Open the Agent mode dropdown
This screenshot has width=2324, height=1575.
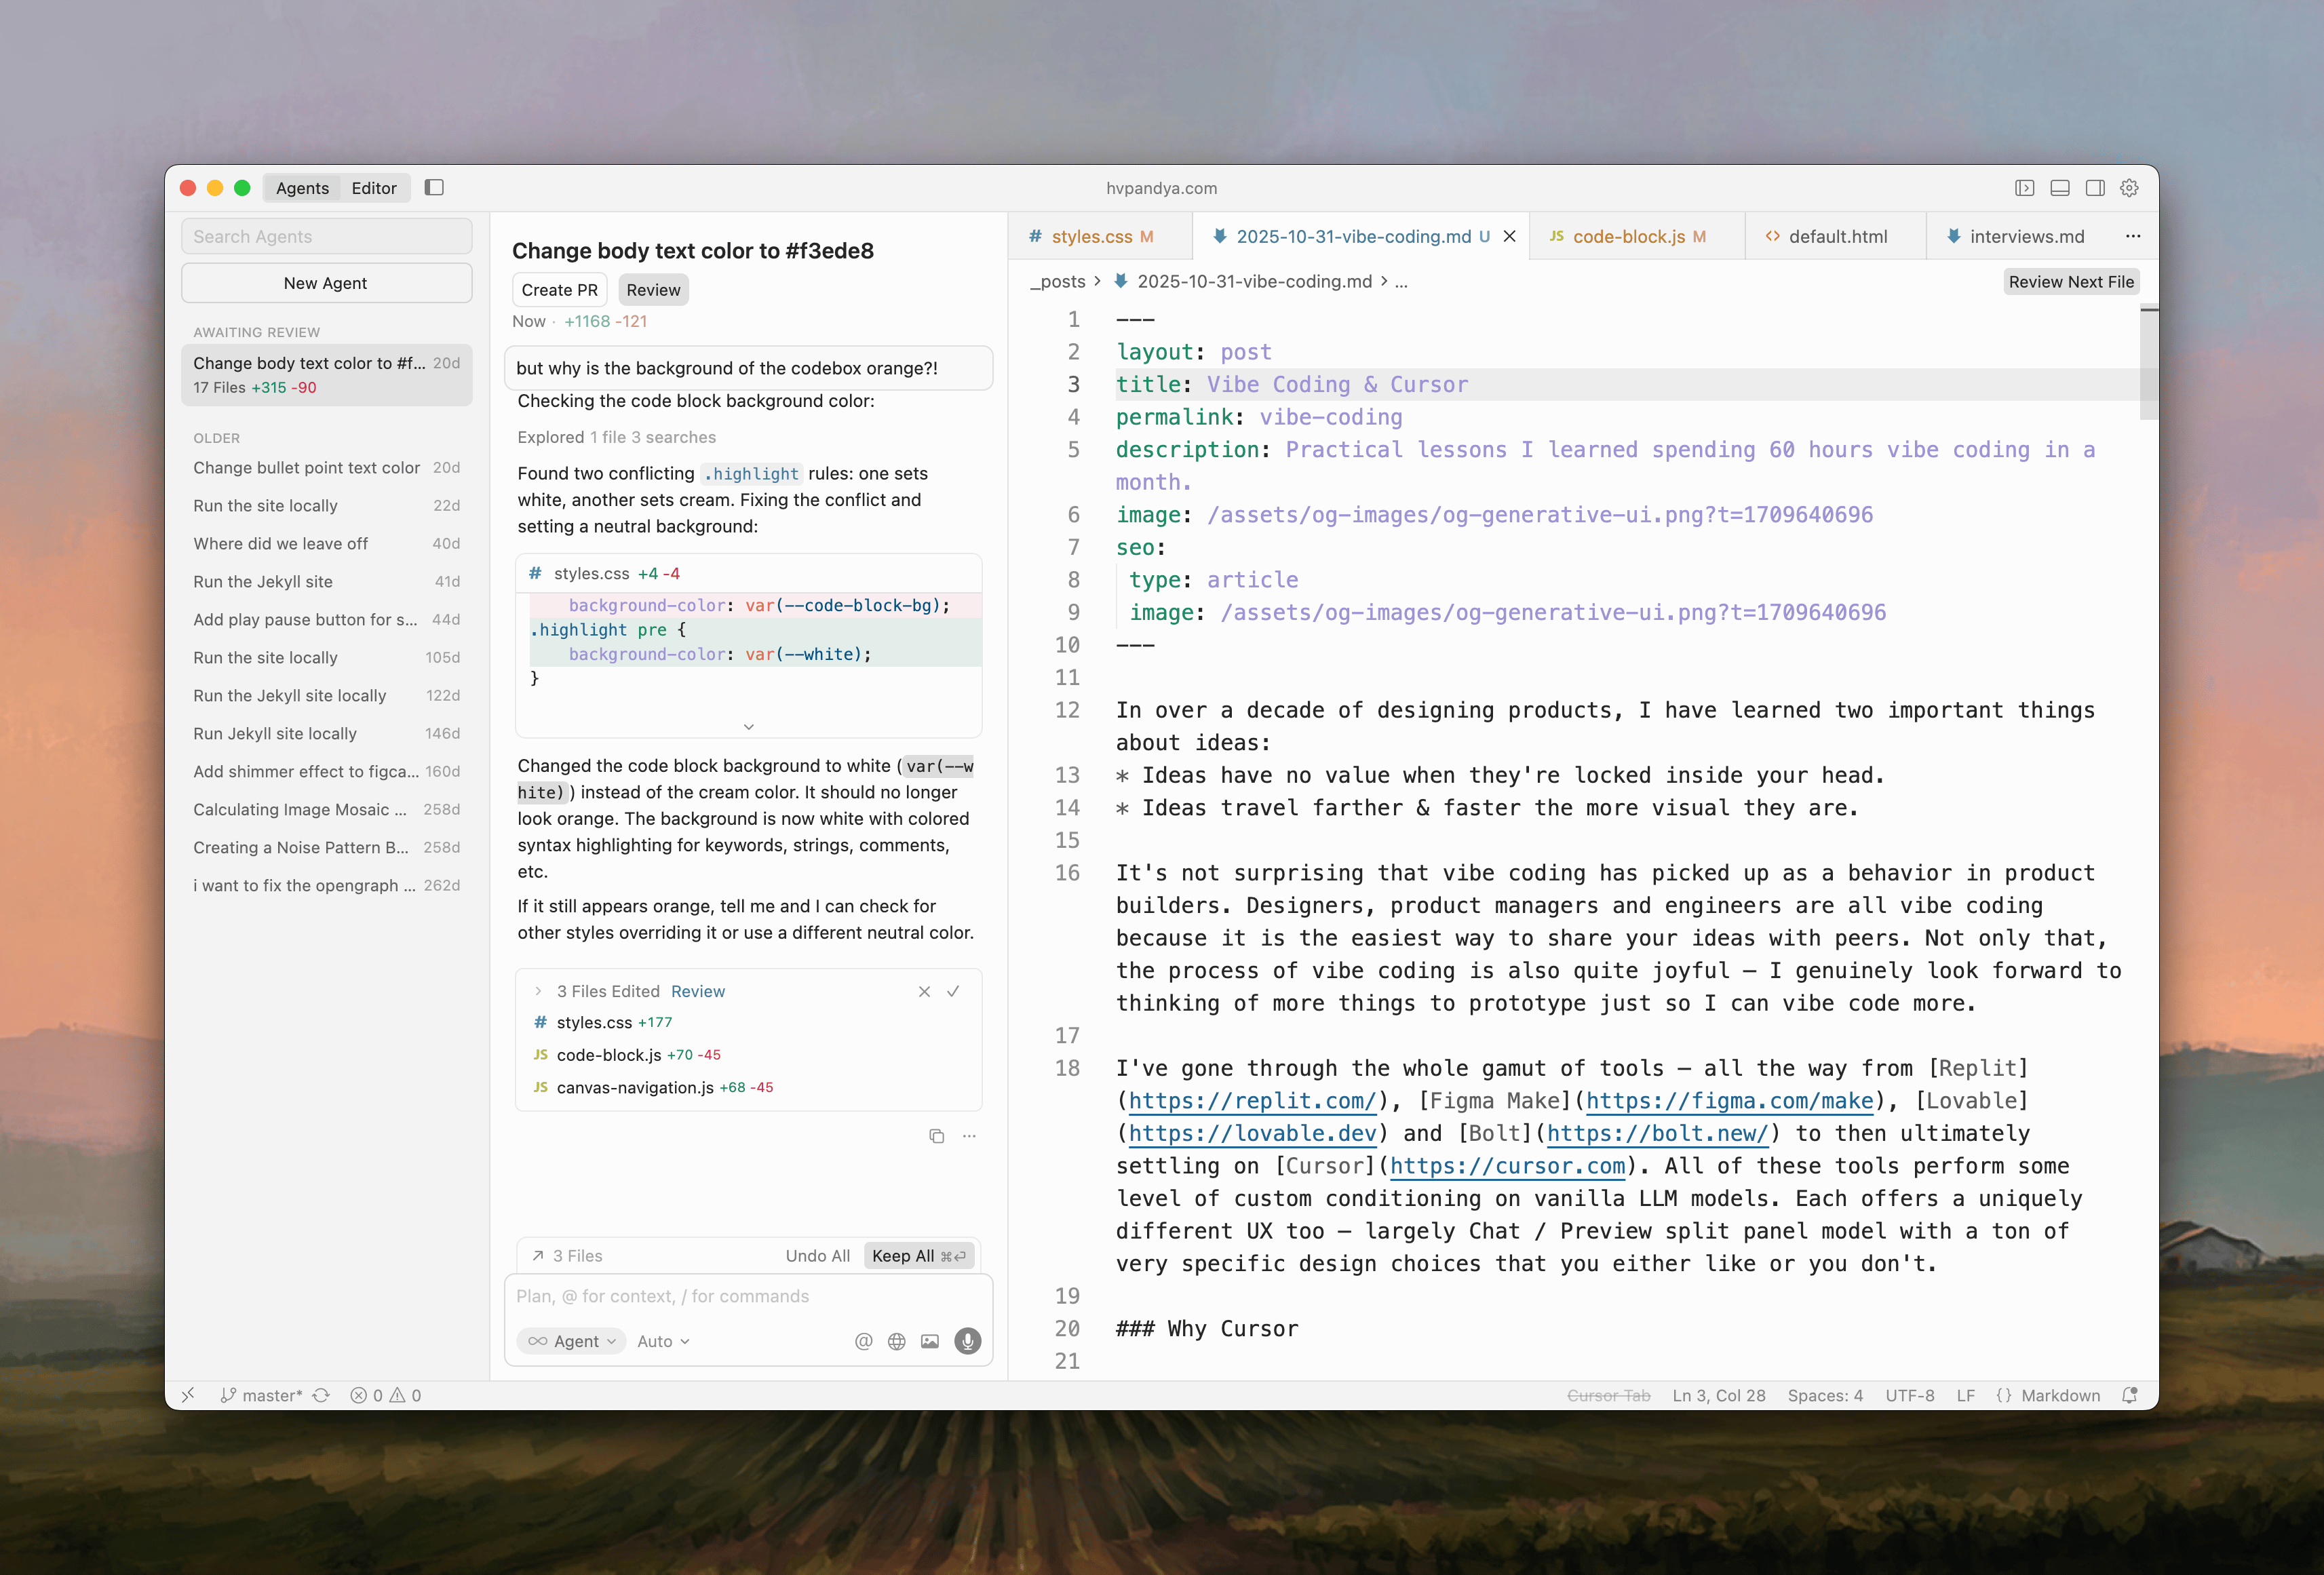(x=572, y=1341)
